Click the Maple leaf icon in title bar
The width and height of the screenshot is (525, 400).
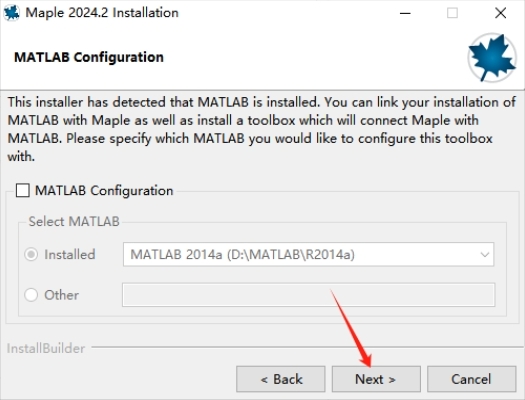coord(11,13)
